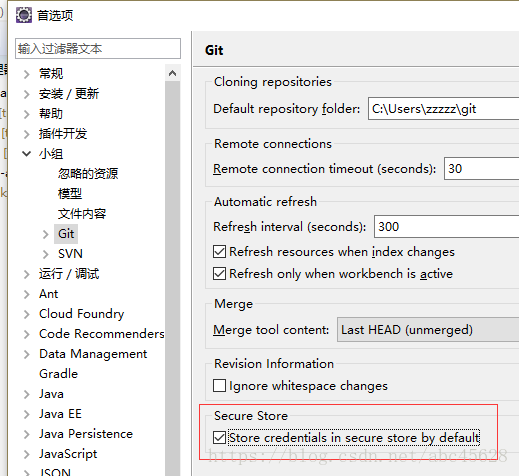
Task: Expand the Java node arrow
Action: tap(27, 394)
